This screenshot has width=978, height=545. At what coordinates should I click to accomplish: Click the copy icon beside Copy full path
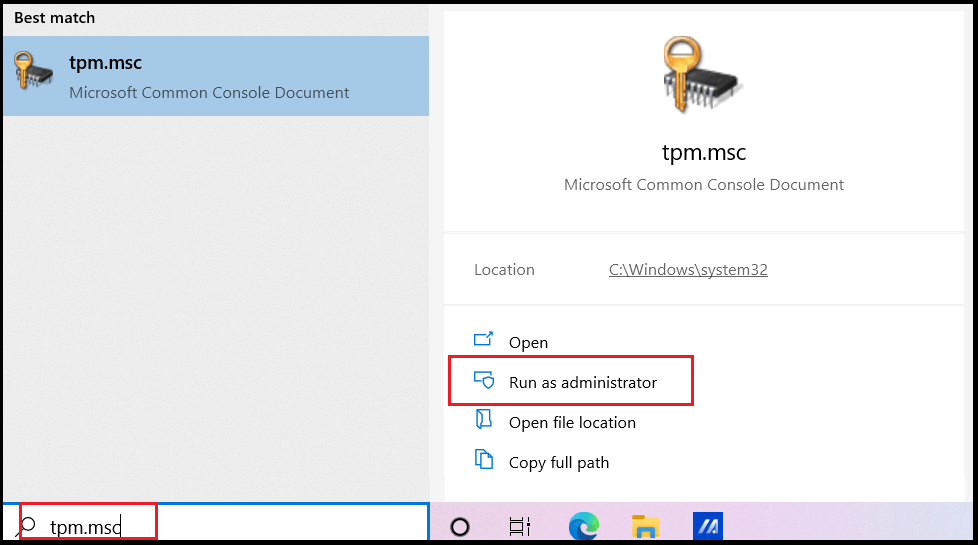[x=483, y=459]
